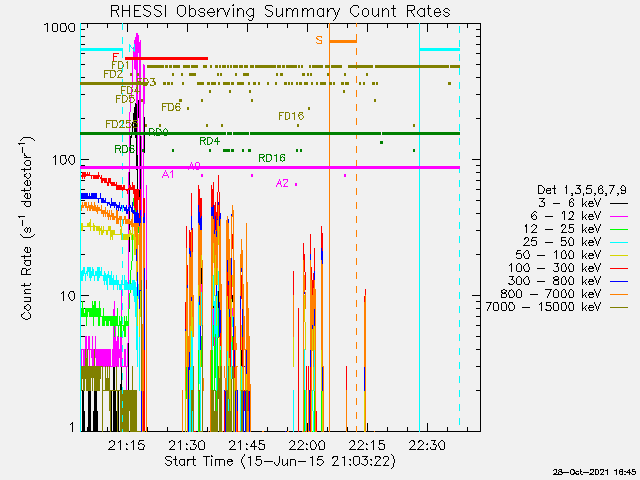Select the 25 - 50 keV legend entry

[x=576, y=242]
